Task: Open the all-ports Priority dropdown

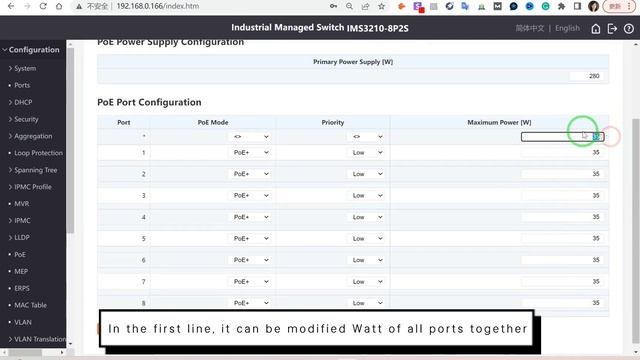Action: [x=366, y=137]
